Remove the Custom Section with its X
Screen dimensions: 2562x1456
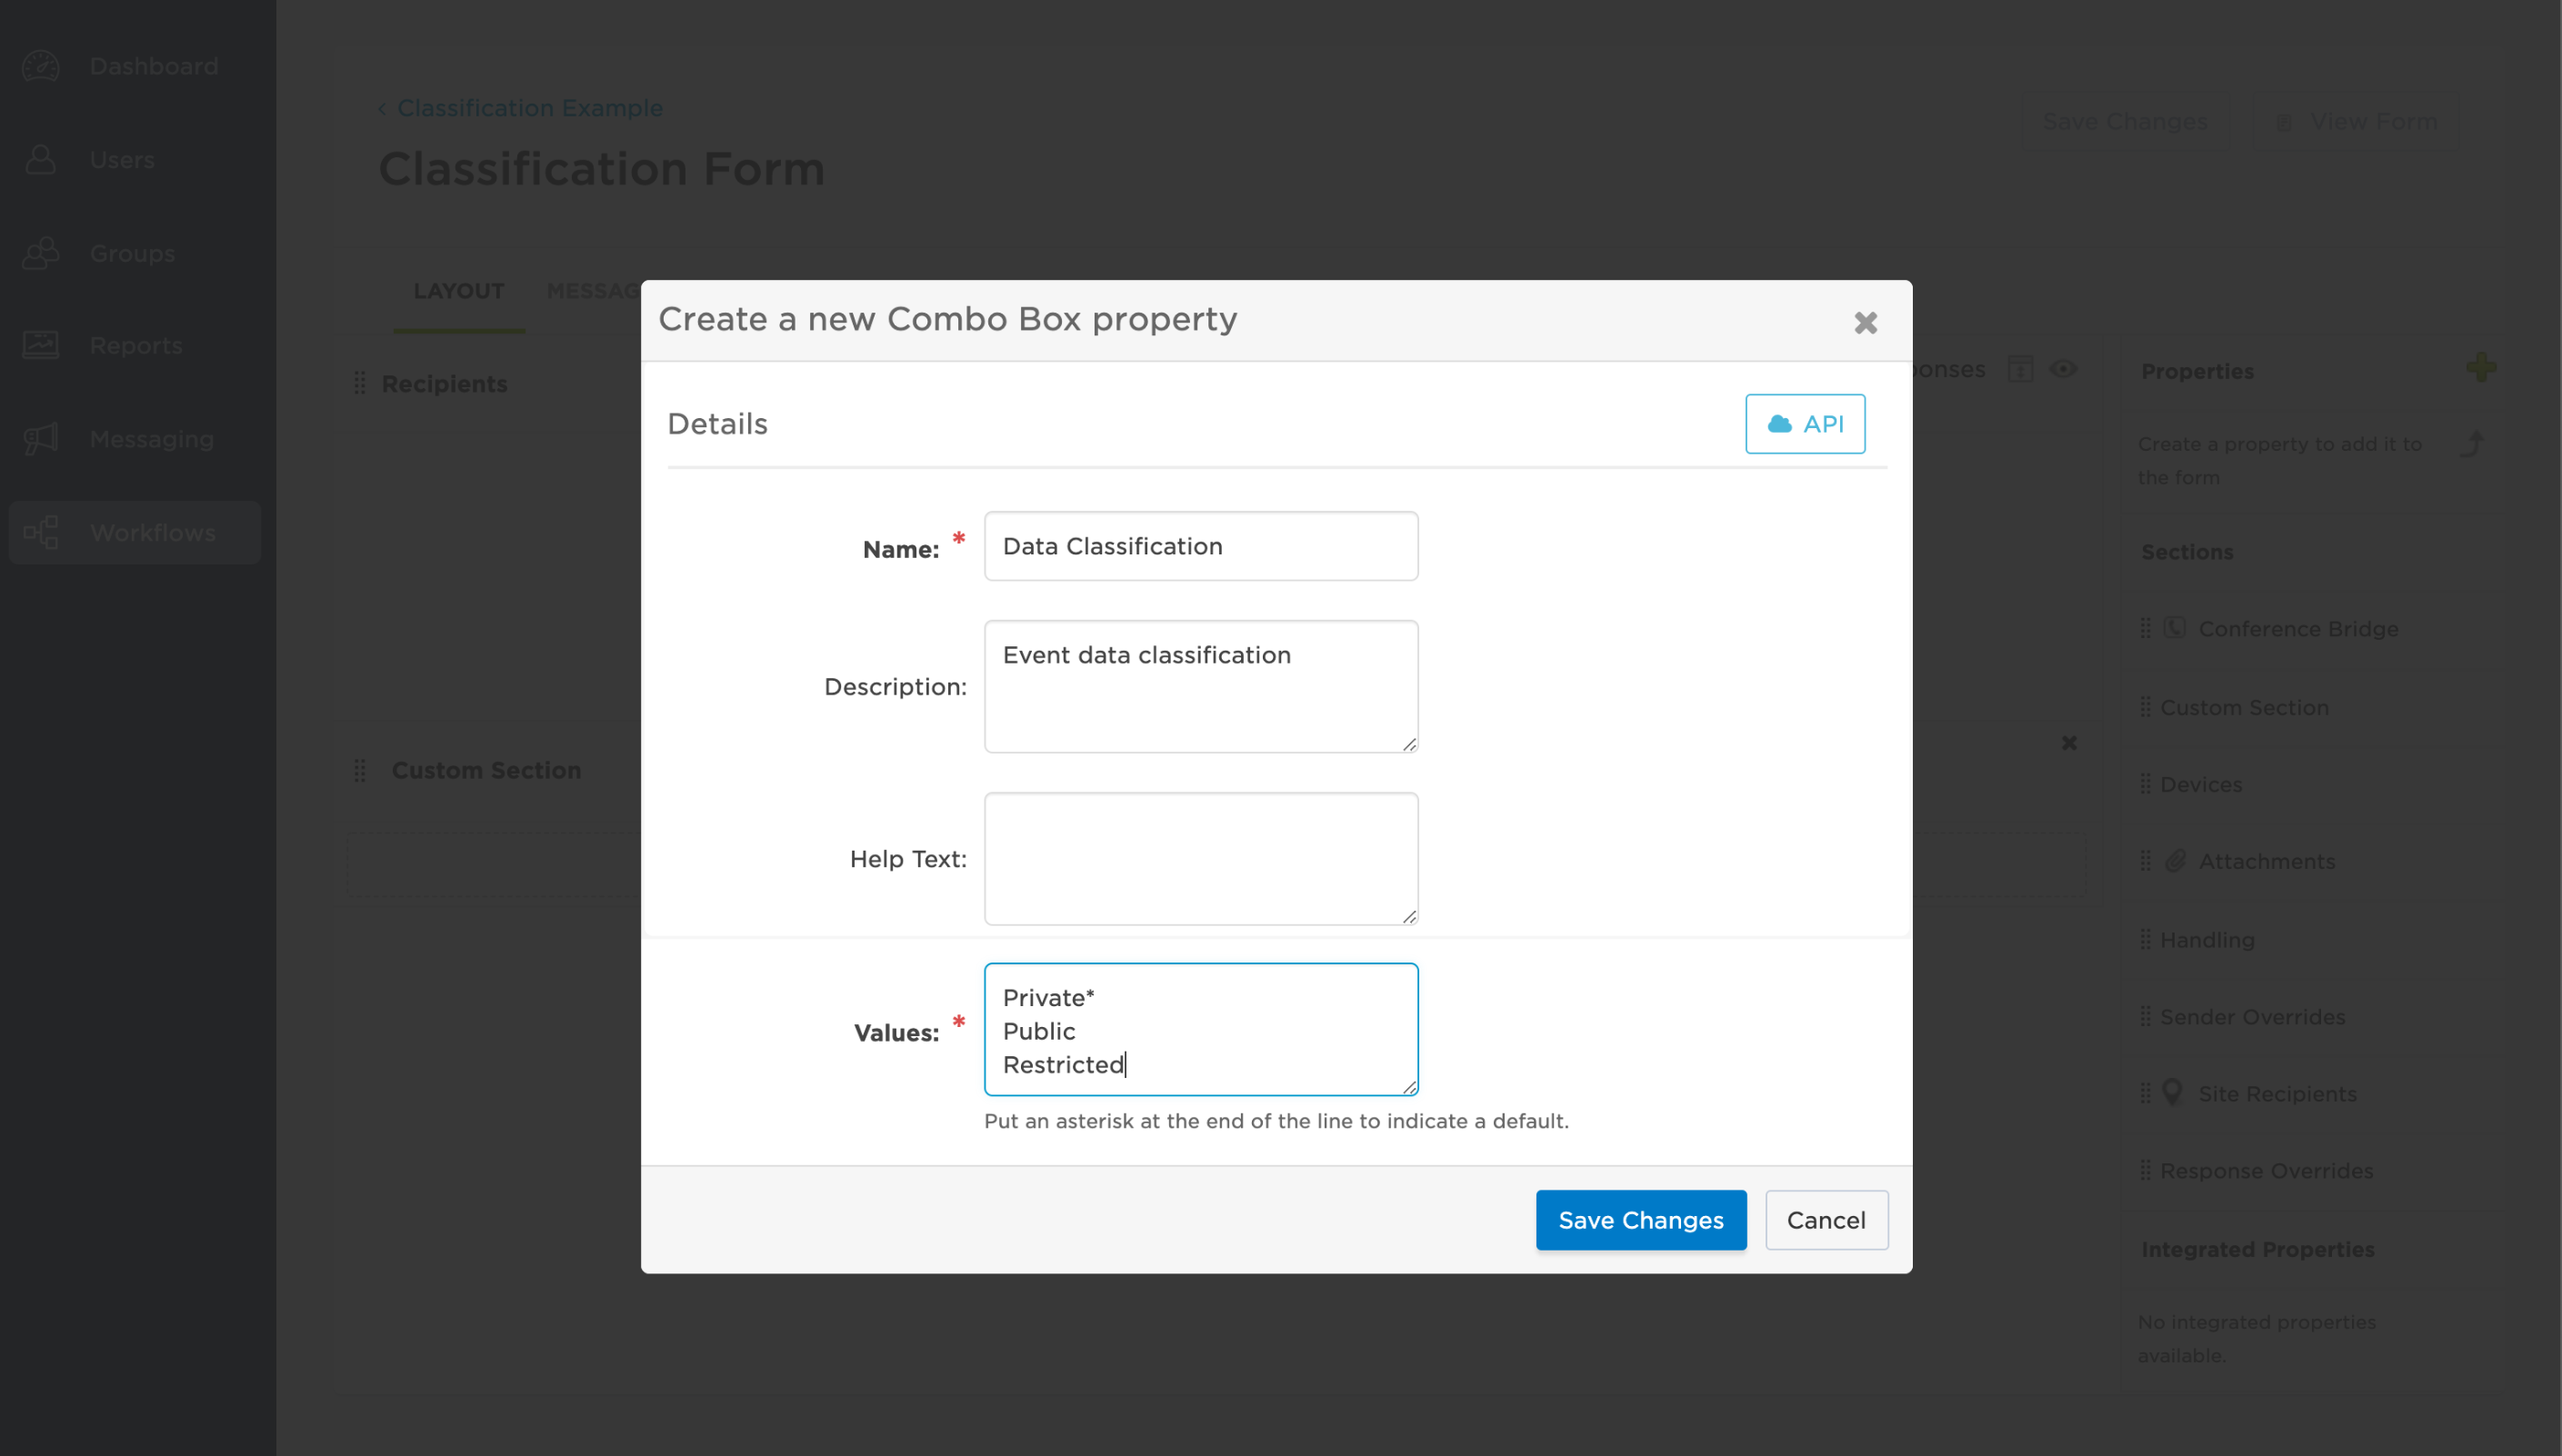point(2069,743)
